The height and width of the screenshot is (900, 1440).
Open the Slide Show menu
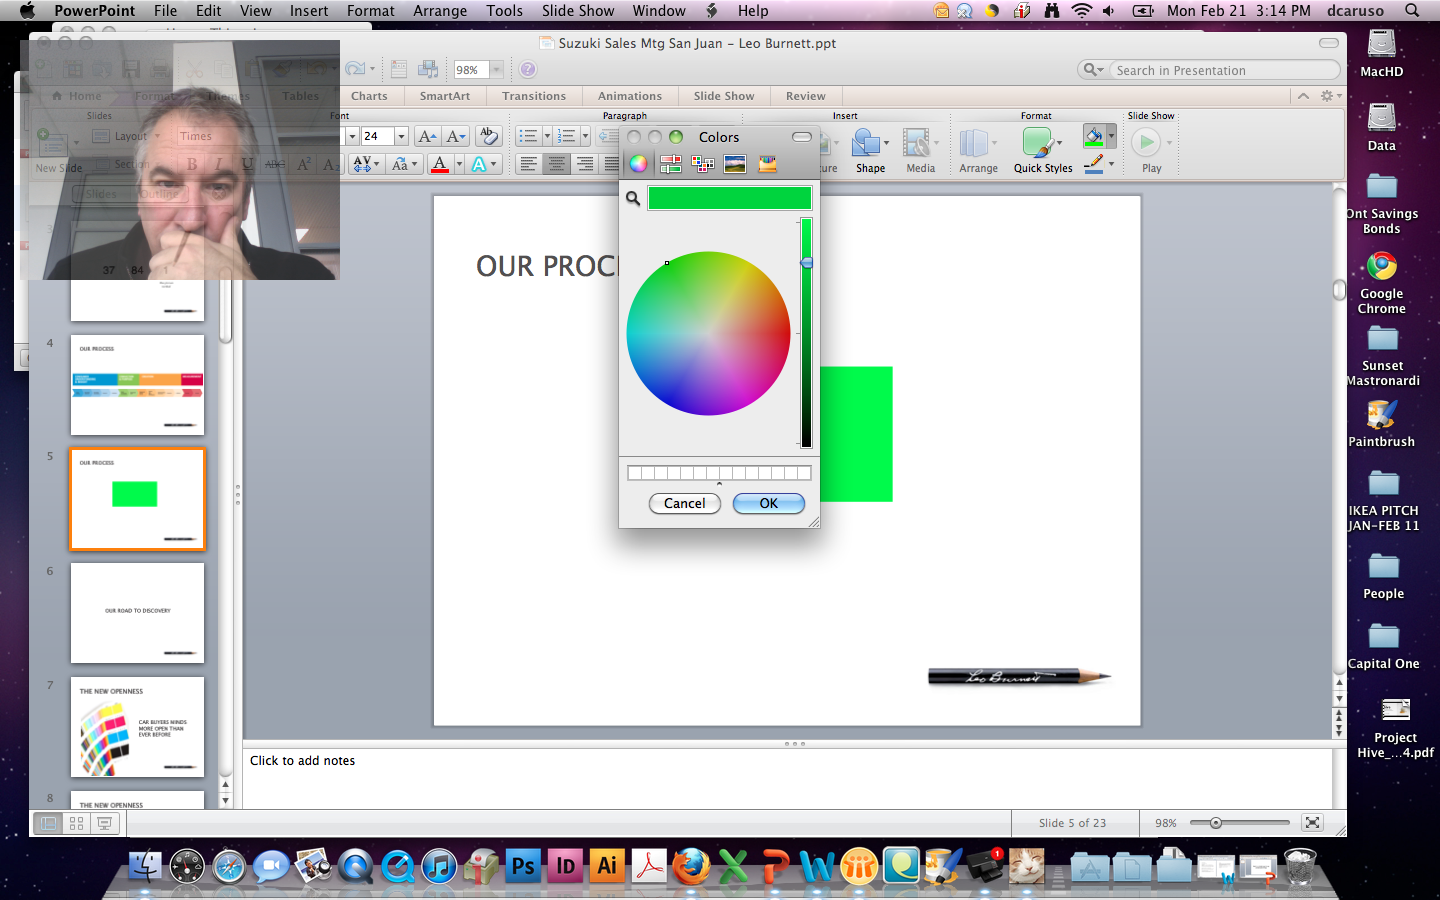point(577,11)
